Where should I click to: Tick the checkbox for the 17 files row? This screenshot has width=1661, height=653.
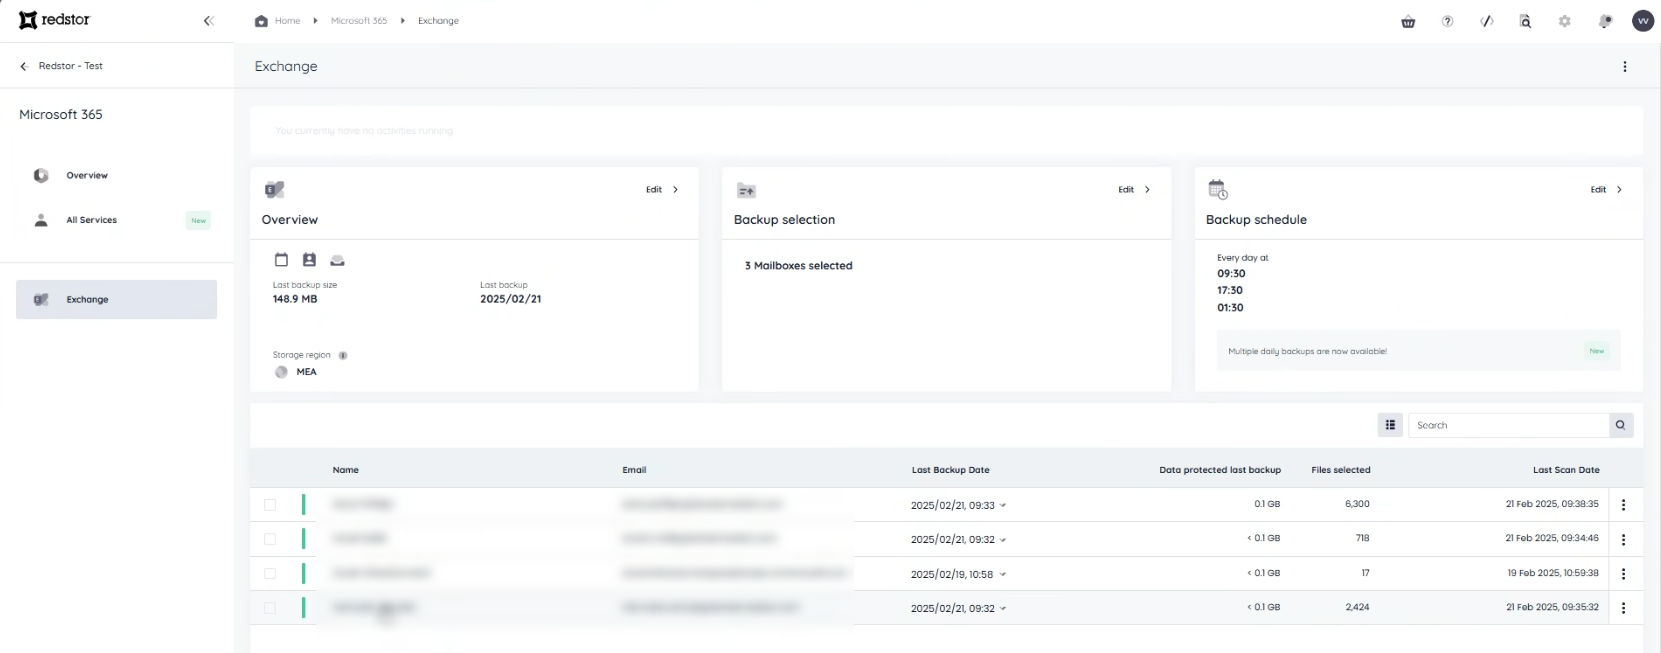(270, 574)
